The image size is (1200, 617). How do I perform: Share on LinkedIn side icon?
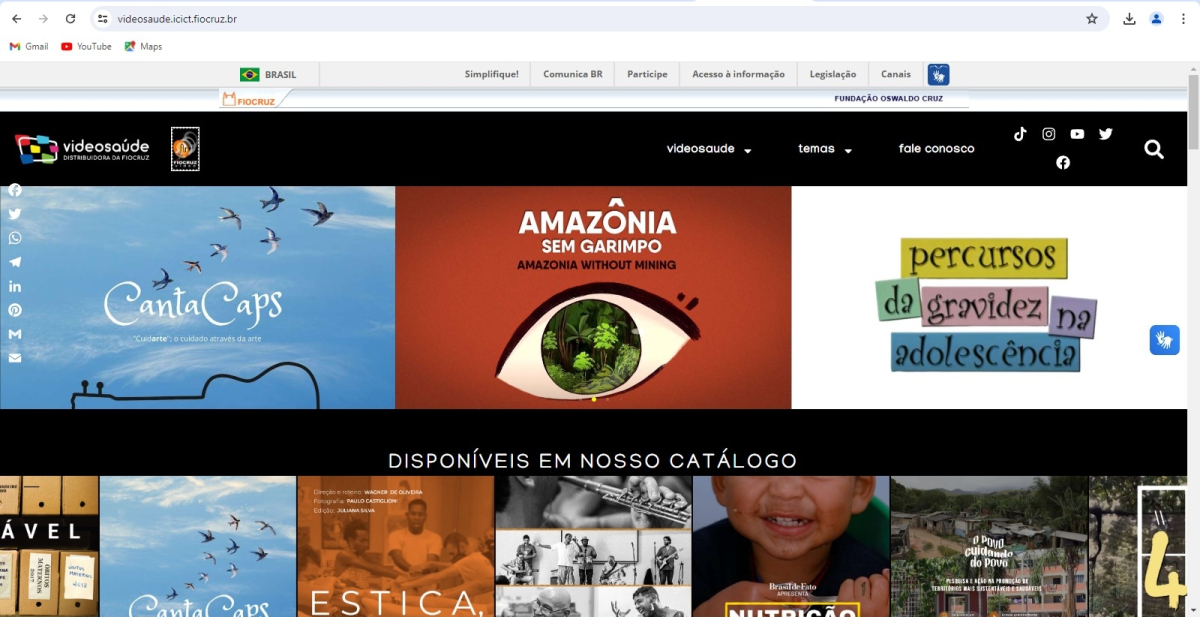(x=15, y=286)
